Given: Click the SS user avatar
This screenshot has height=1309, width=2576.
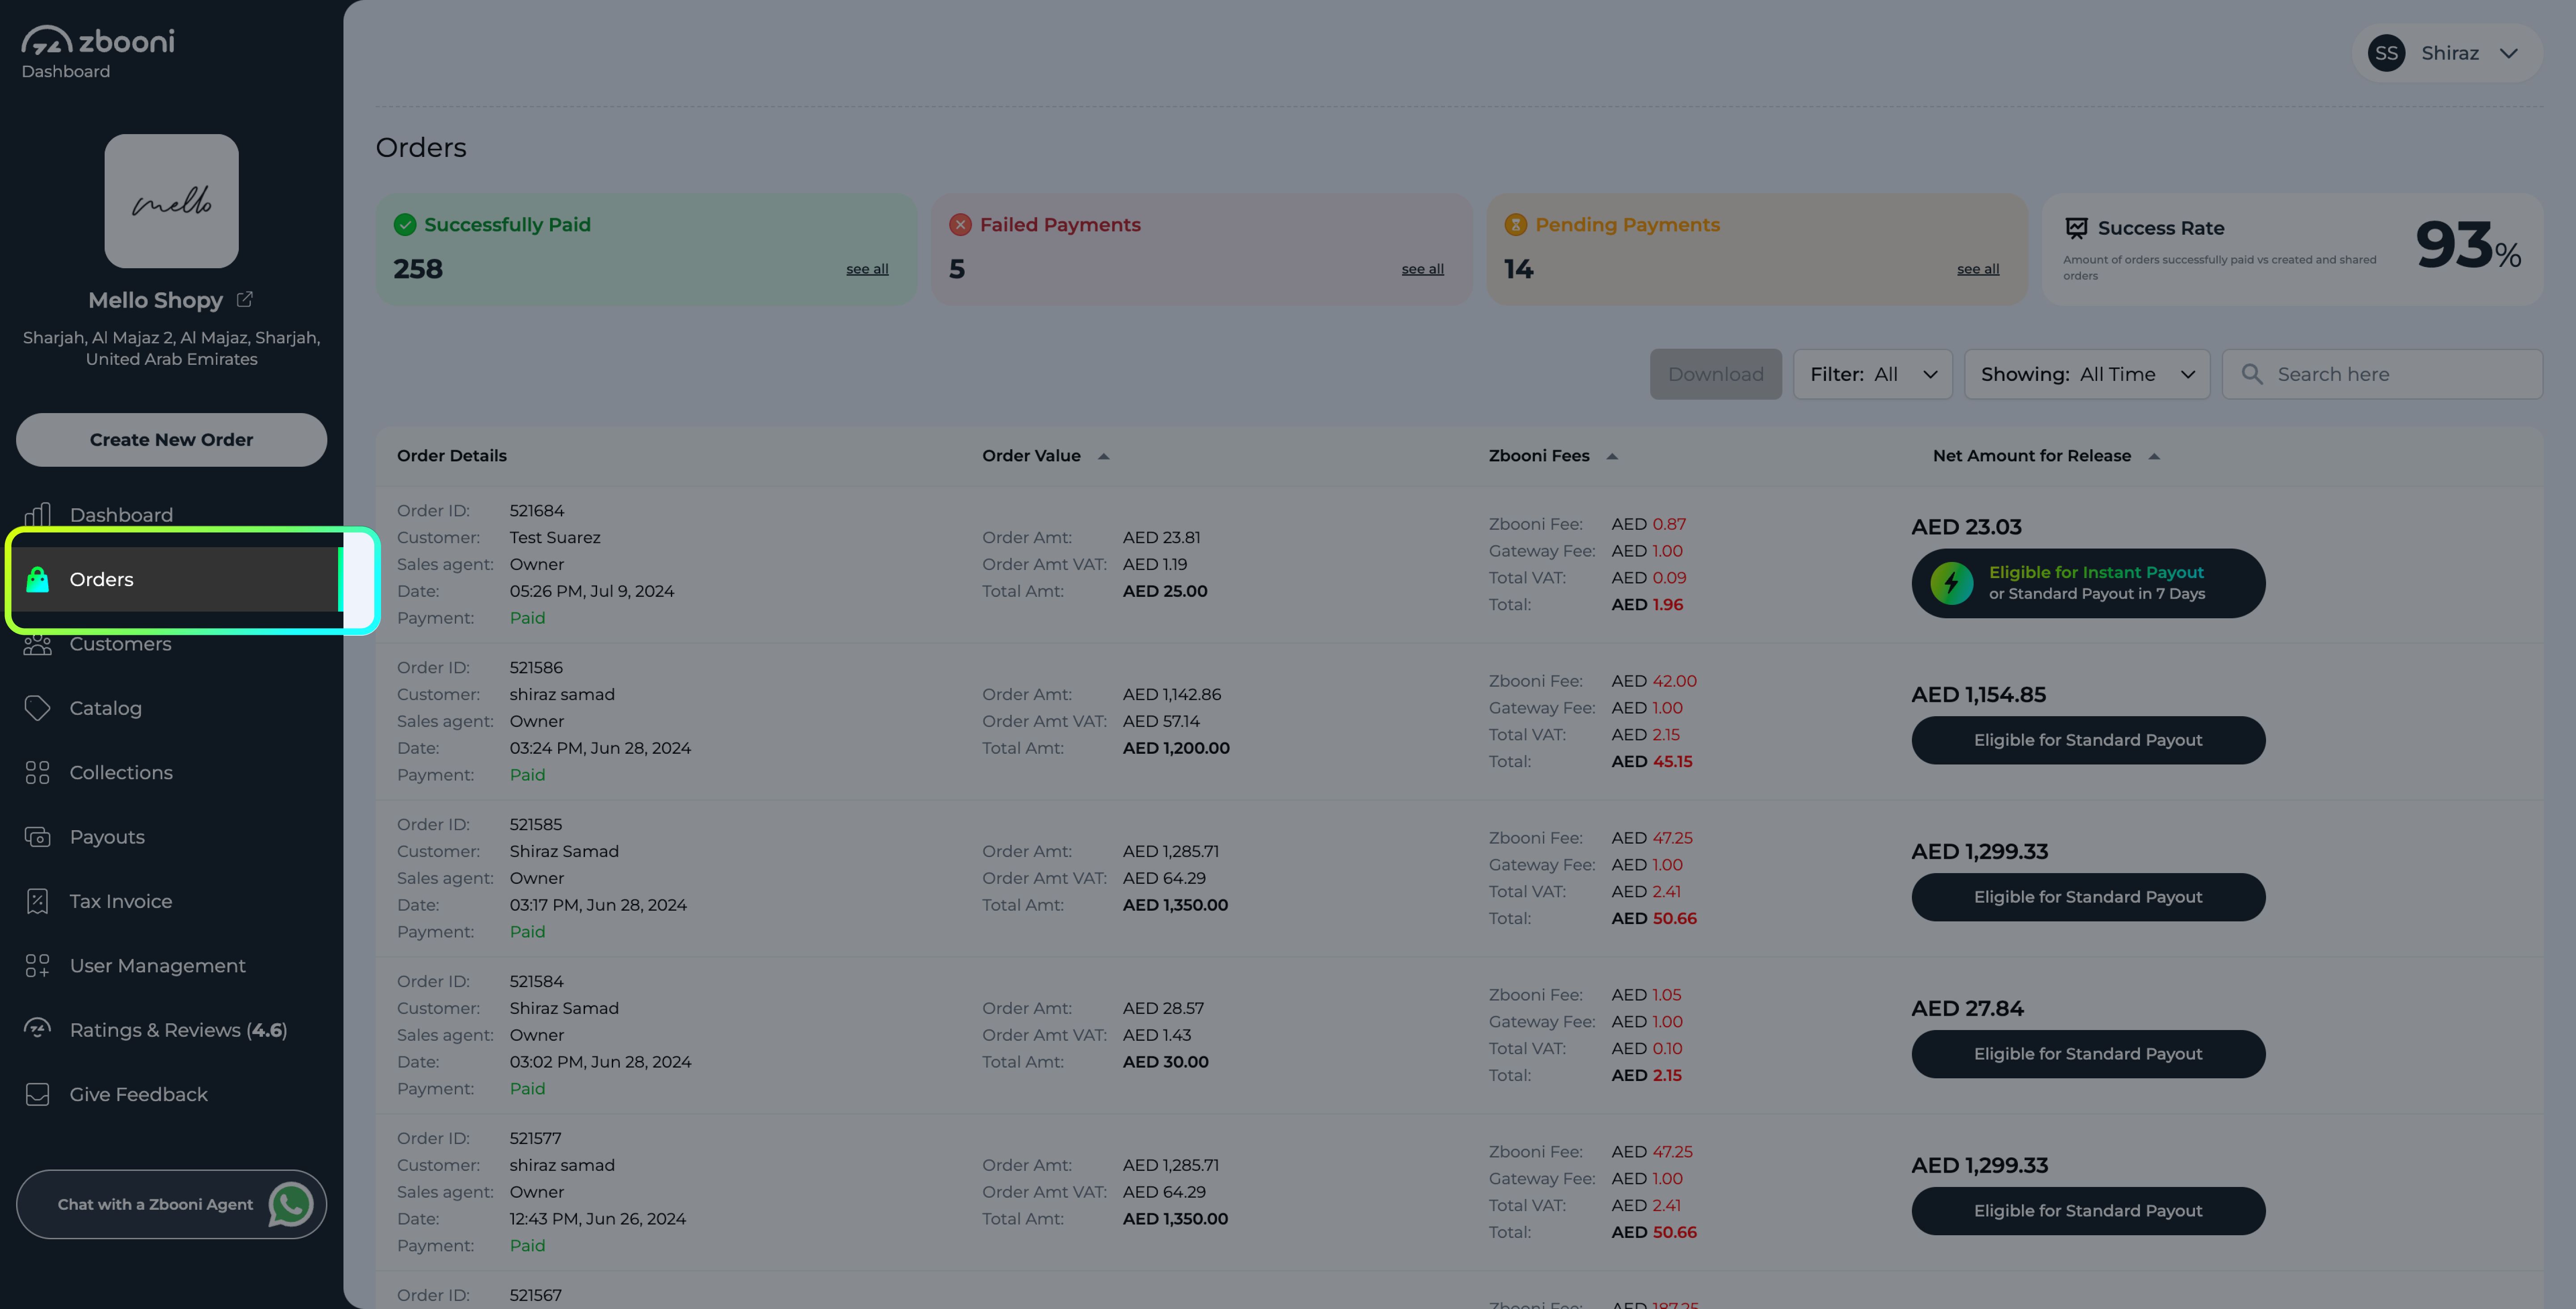Looking at the screenshot, I should tap(2386, 53).
